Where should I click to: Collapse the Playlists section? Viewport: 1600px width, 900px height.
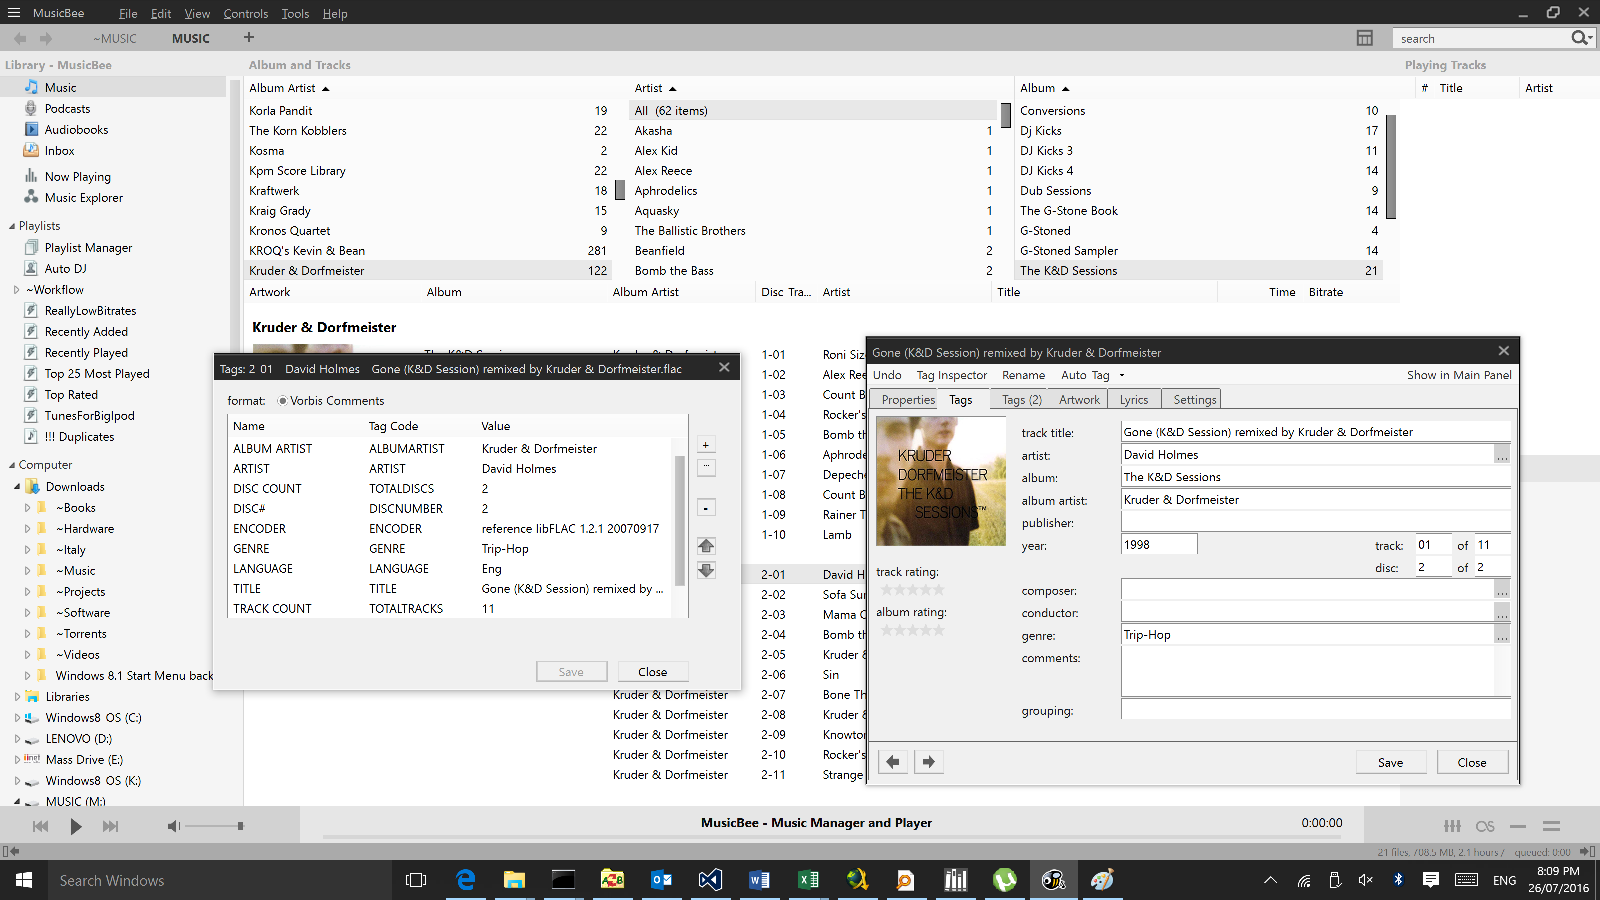pos(12,226)
